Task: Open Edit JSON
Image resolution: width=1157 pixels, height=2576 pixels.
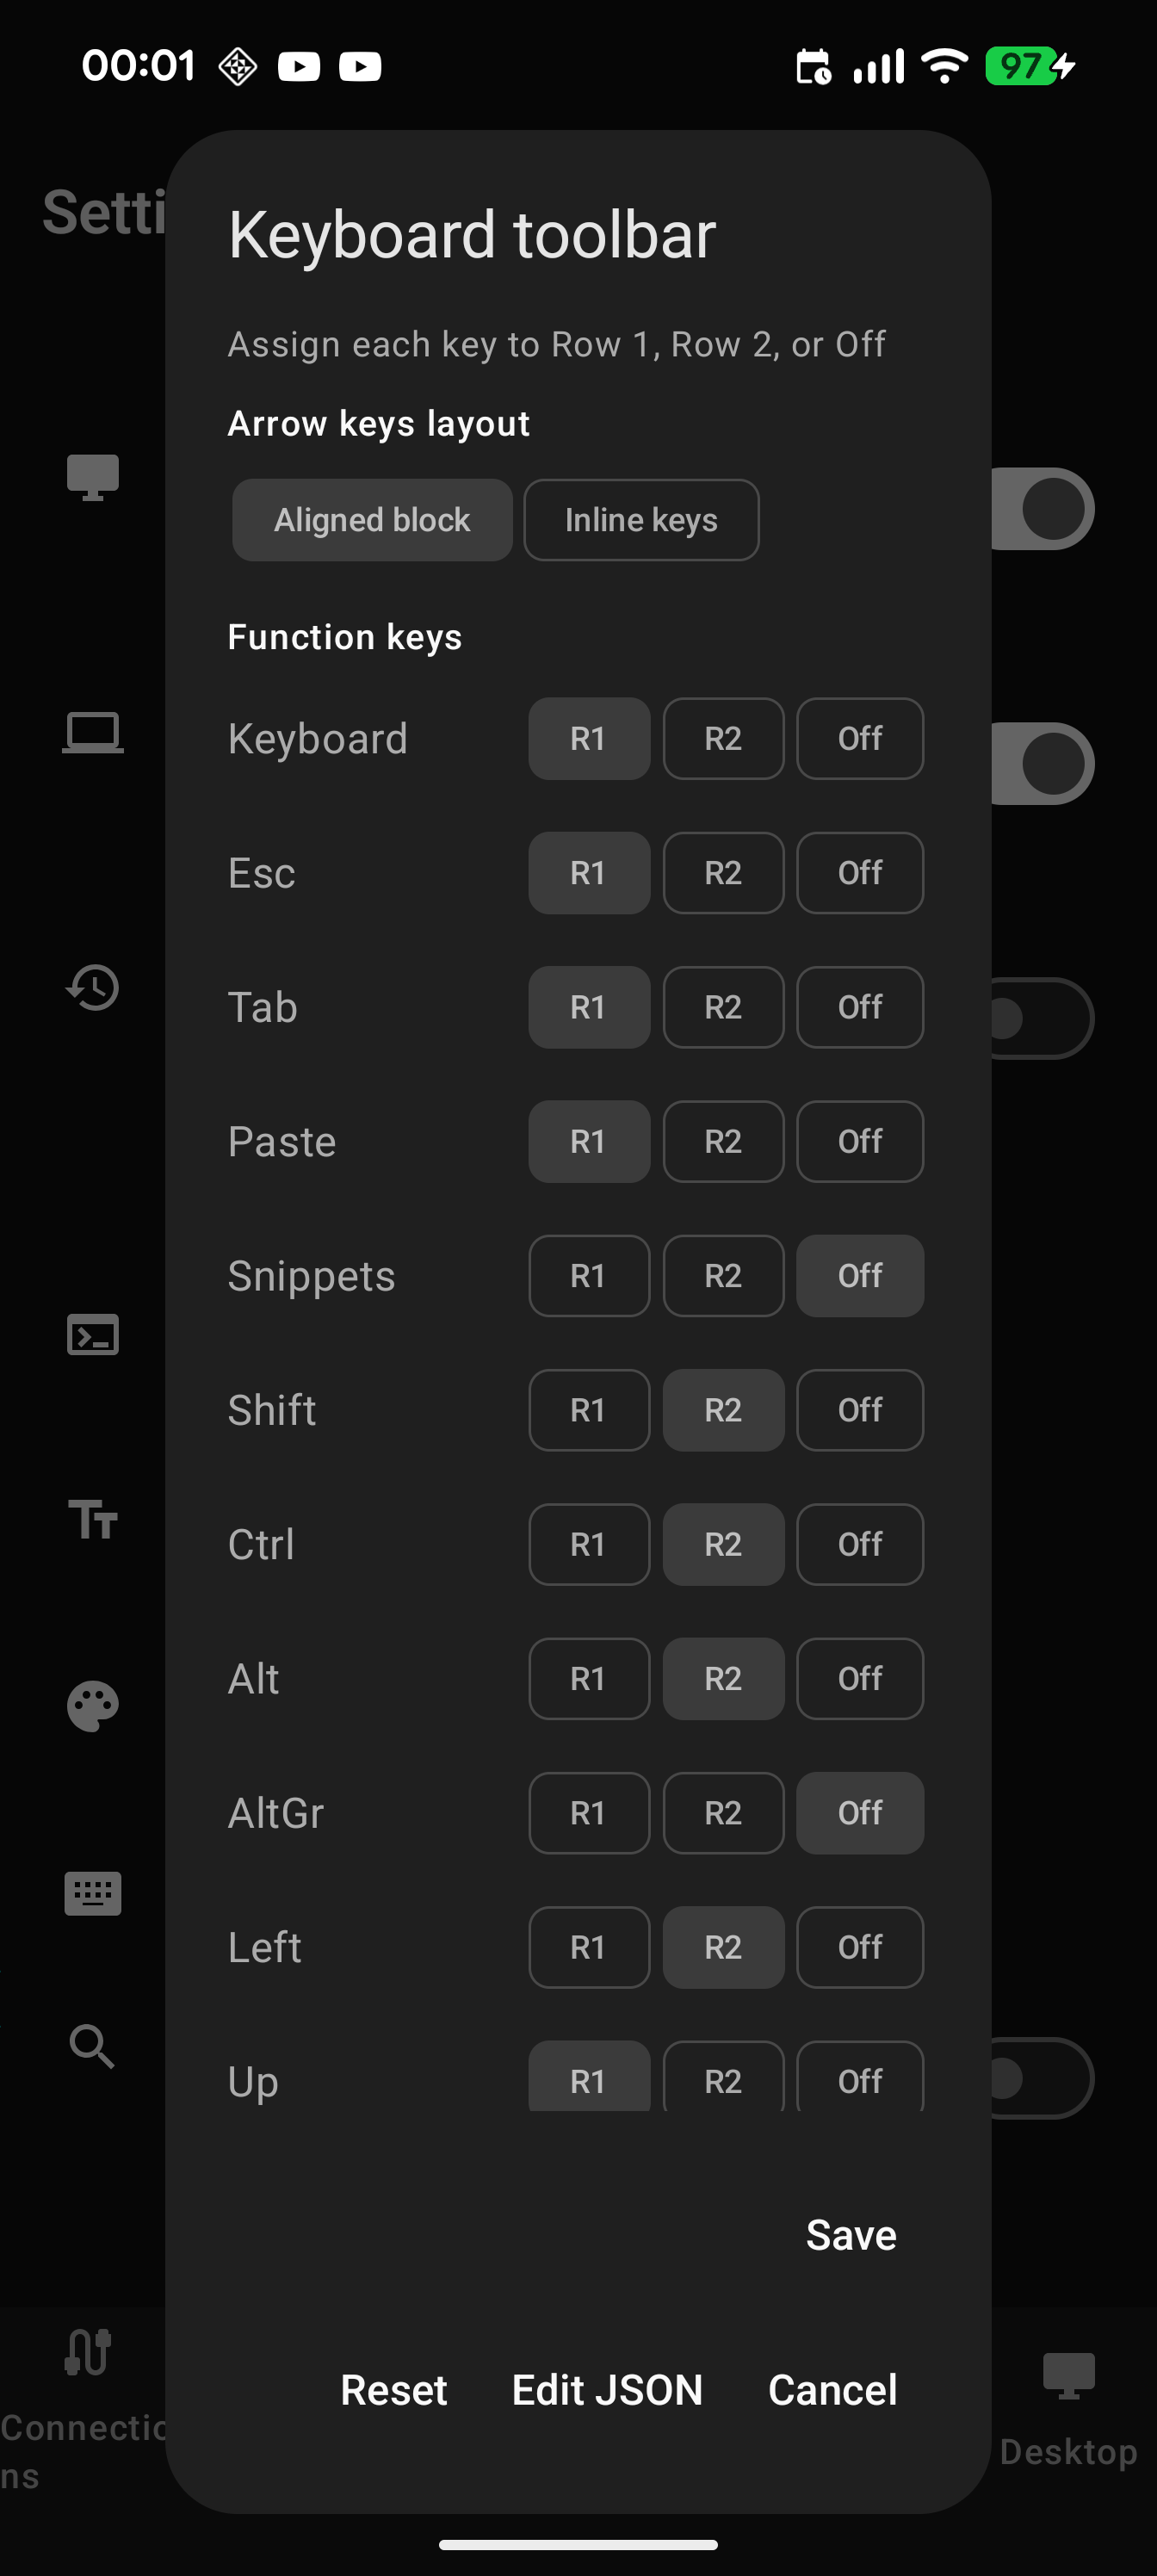Action: pyautogui.click(x=607, y=2389)
